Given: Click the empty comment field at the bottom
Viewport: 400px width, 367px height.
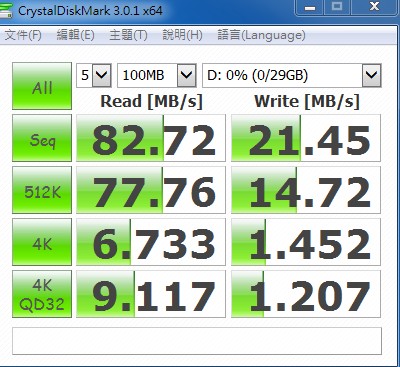Looking at the screenshot, I should tap(197, 341).
